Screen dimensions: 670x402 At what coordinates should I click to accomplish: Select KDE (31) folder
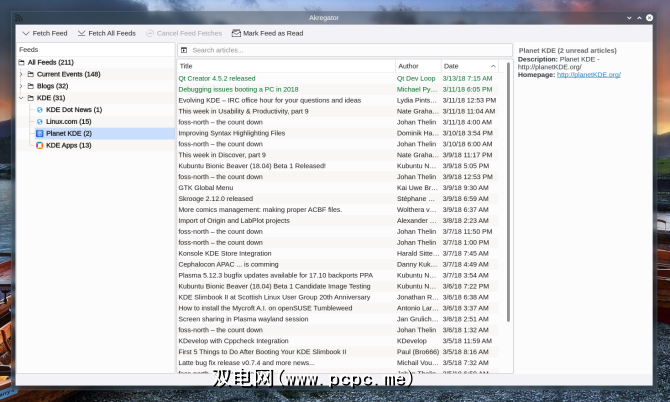[51, 98]
